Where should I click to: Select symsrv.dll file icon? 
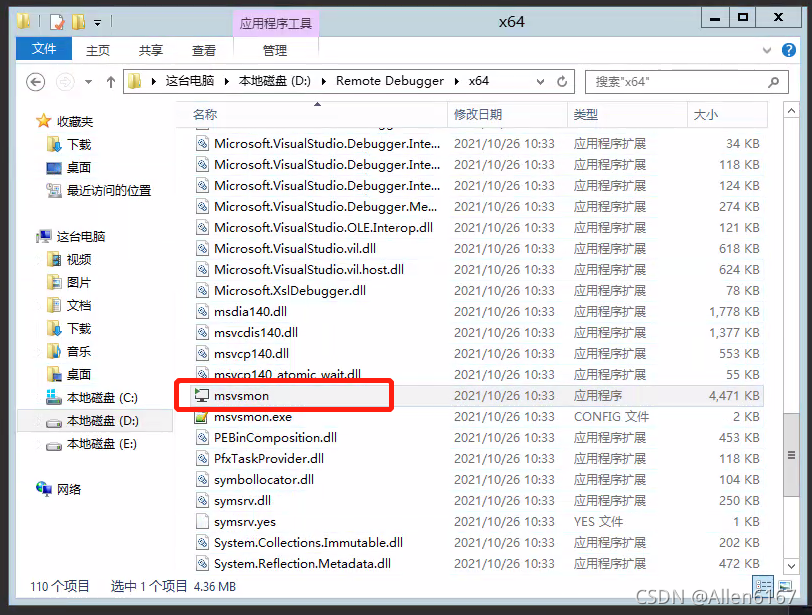coord(202,501)
